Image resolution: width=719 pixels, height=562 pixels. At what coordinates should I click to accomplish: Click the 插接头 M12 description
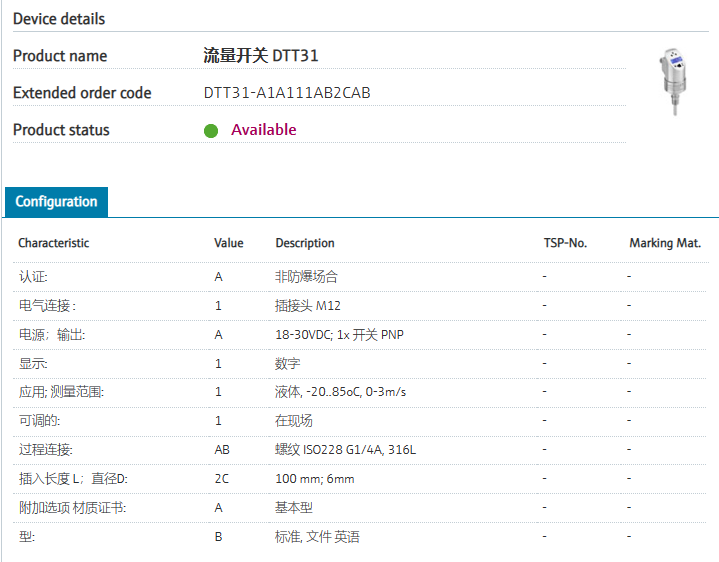click(308, 305)
